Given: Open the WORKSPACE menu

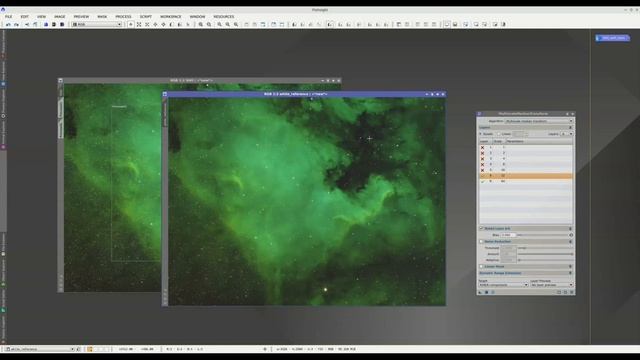Looking at the screenshot, I should 171,17.
